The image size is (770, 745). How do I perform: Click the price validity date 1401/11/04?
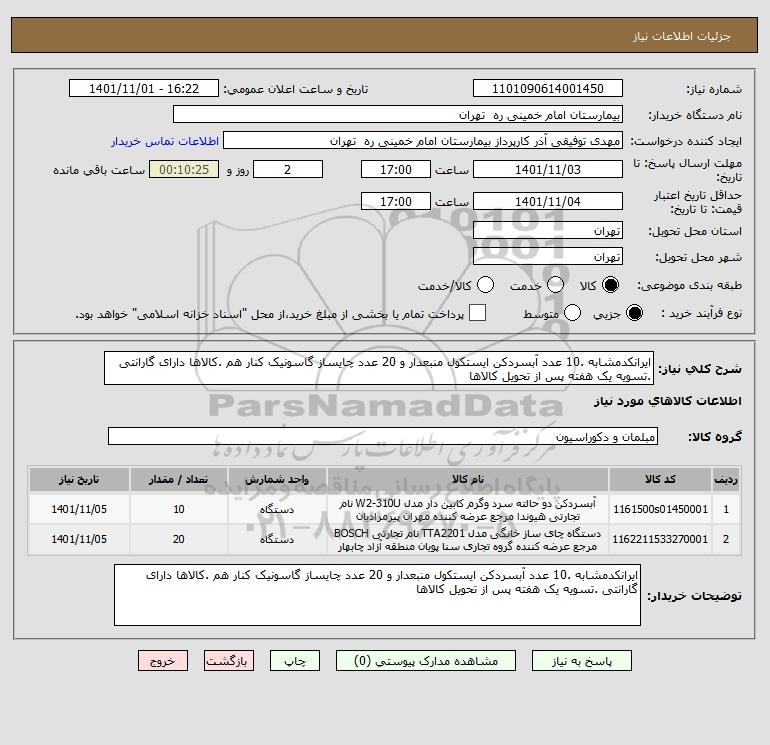point(548,201)
